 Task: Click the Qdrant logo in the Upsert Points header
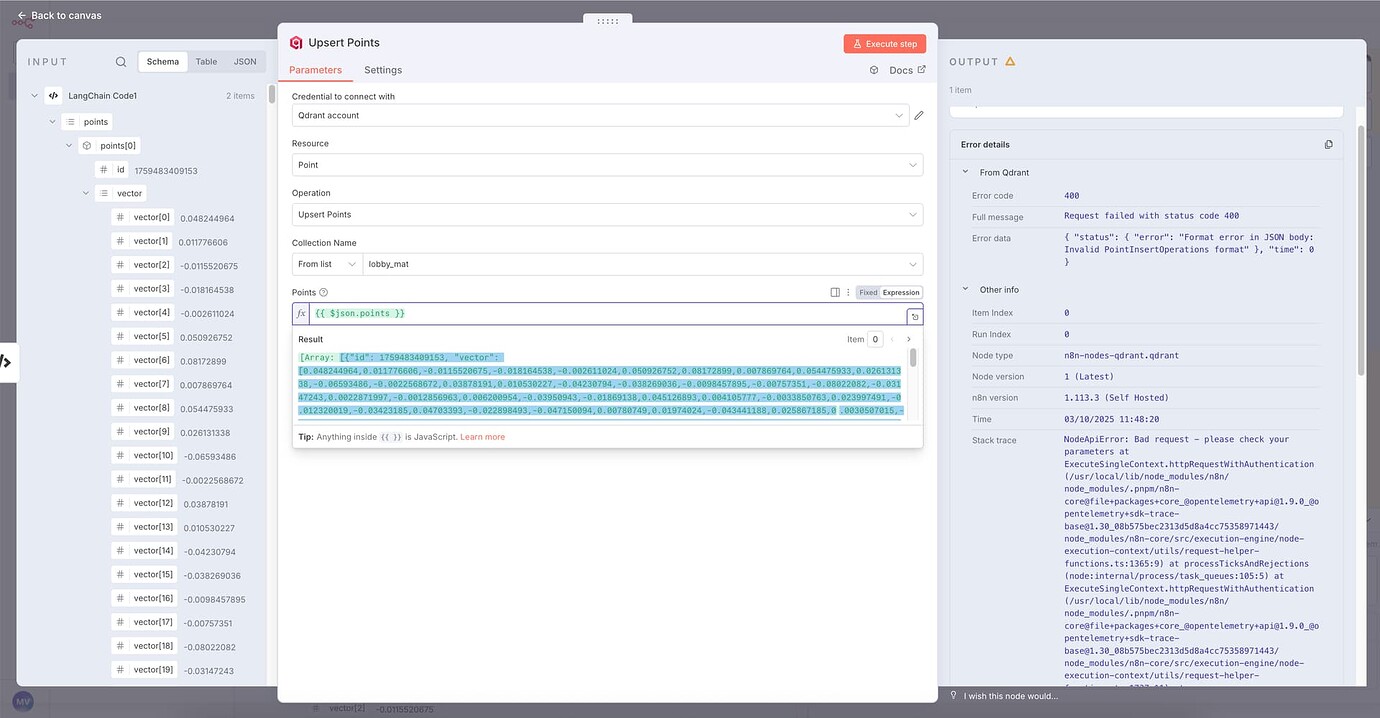click(295, 42)
